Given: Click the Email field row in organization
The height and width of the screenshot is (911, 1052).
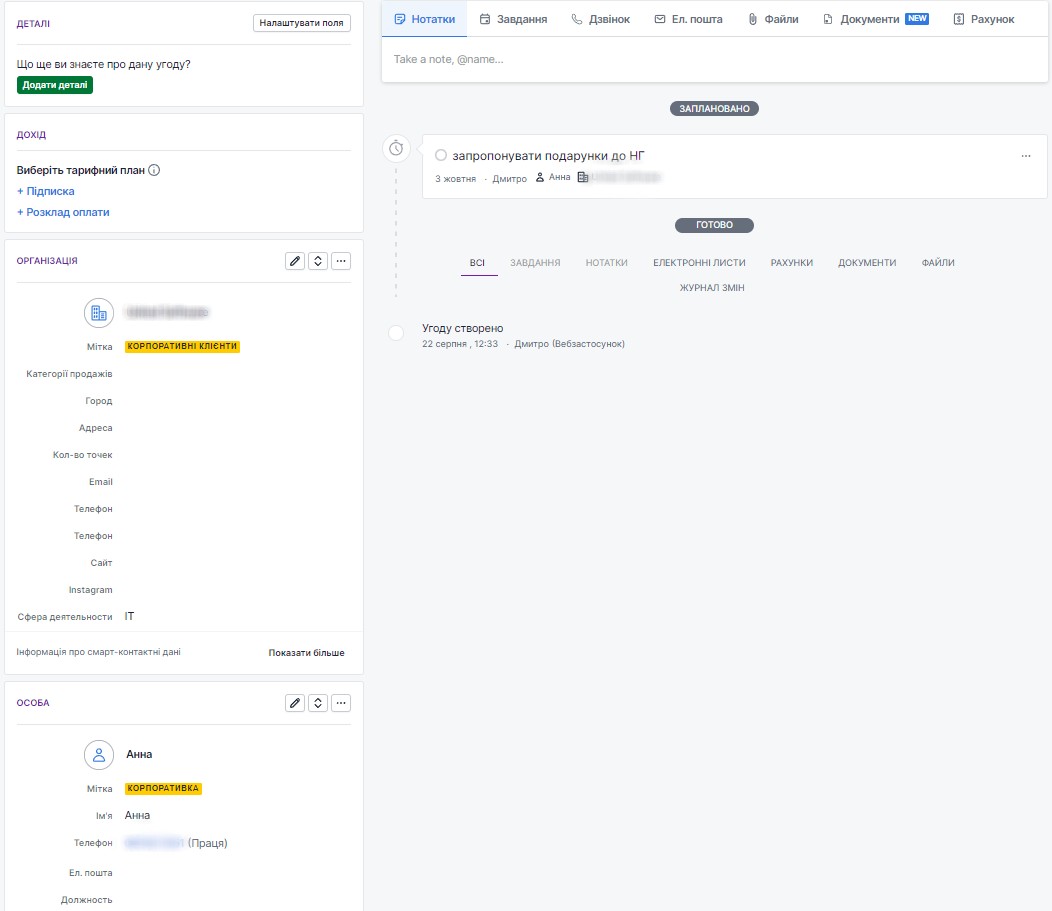Looking at the screenshot, I should (184, 482).
